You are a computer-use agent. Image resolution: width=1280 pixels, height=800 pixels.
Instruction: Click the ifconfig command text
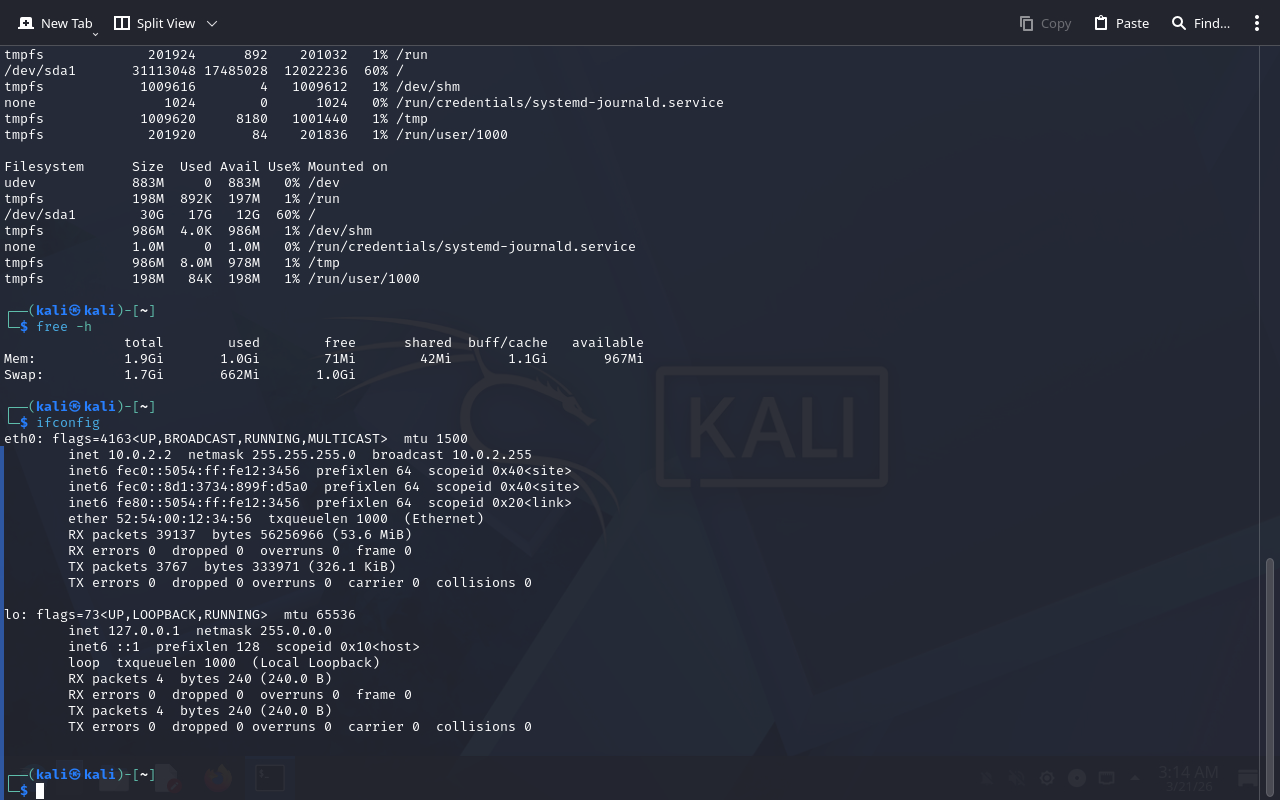68,423
